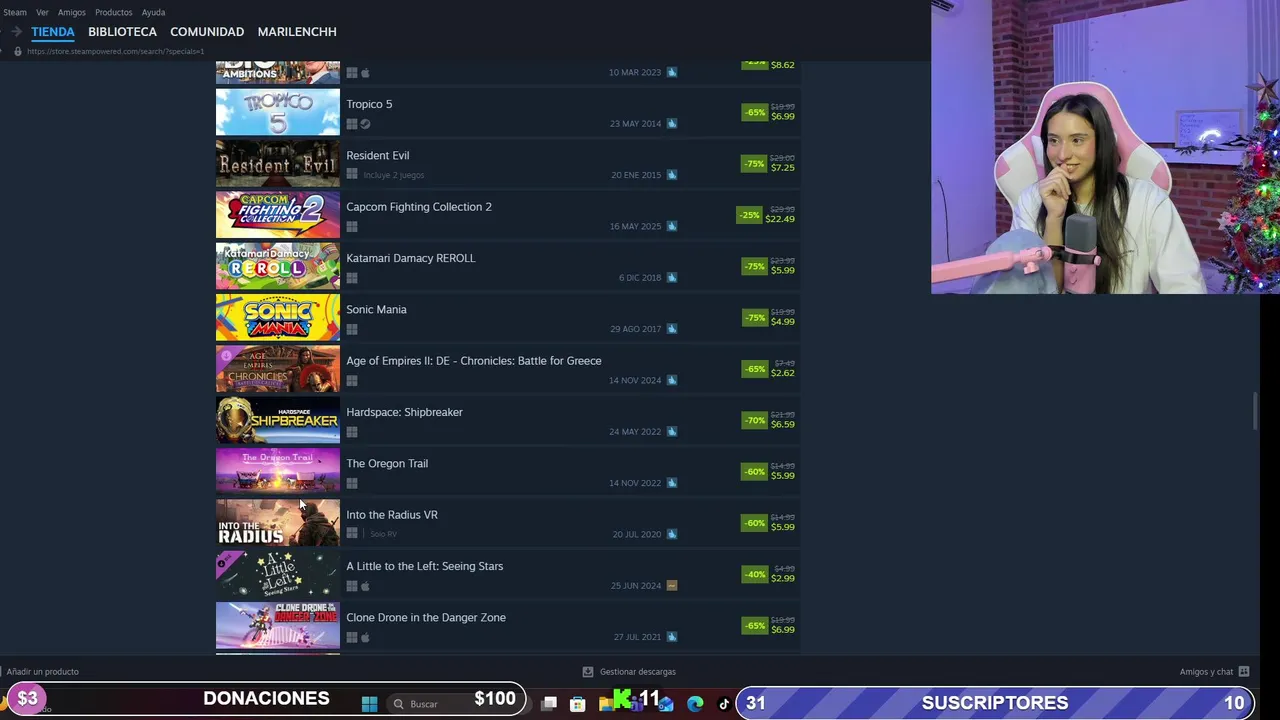Open Hardspace: Shipbreaker thumbnail

[x=278, y=420]
